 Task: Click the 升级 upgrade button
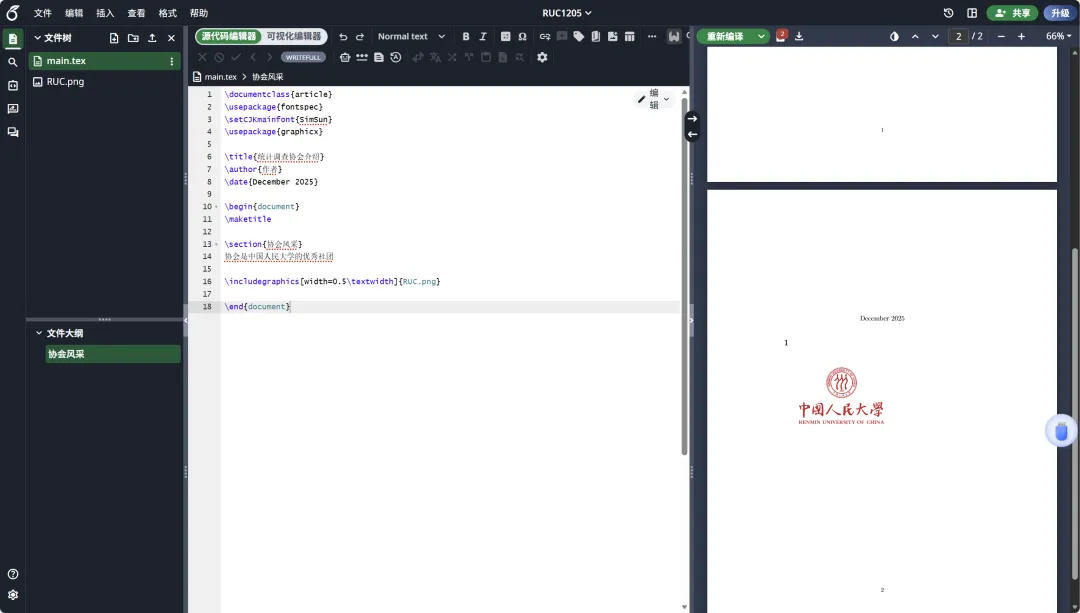[x=1060, y=13]
